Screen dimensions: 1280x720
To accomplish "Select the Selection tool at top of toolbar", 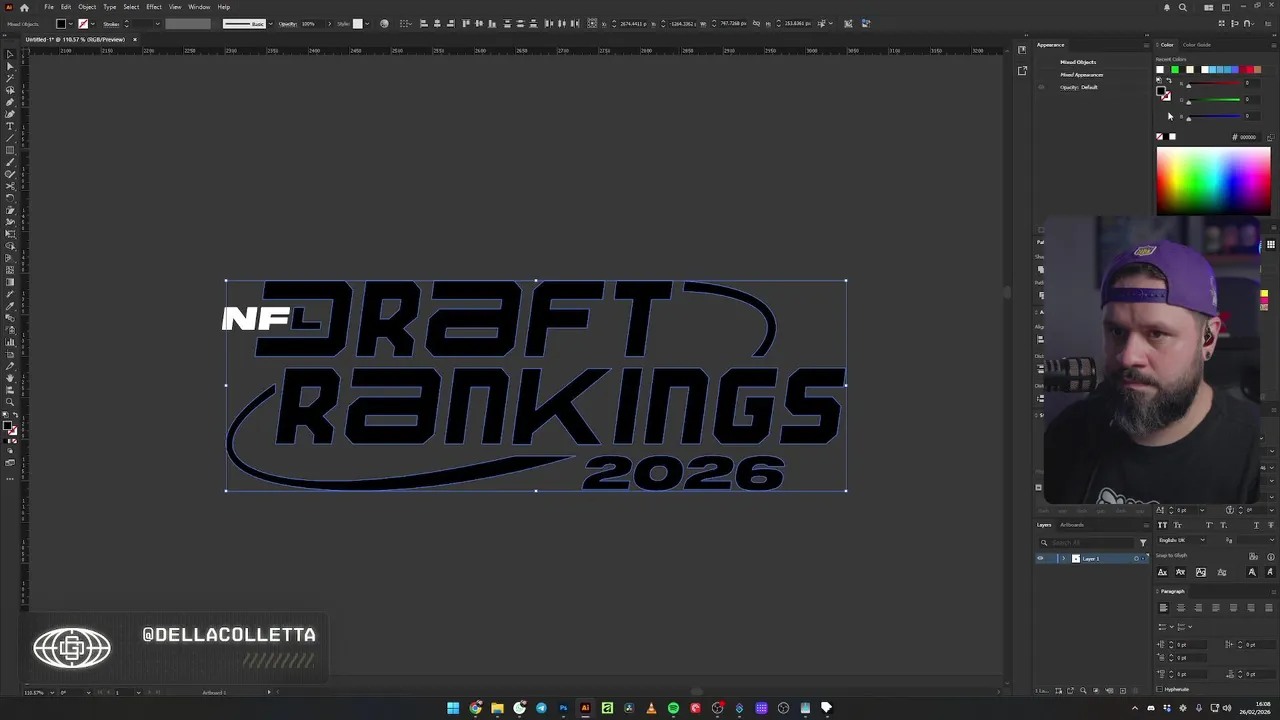I will [x=10, y=54].
